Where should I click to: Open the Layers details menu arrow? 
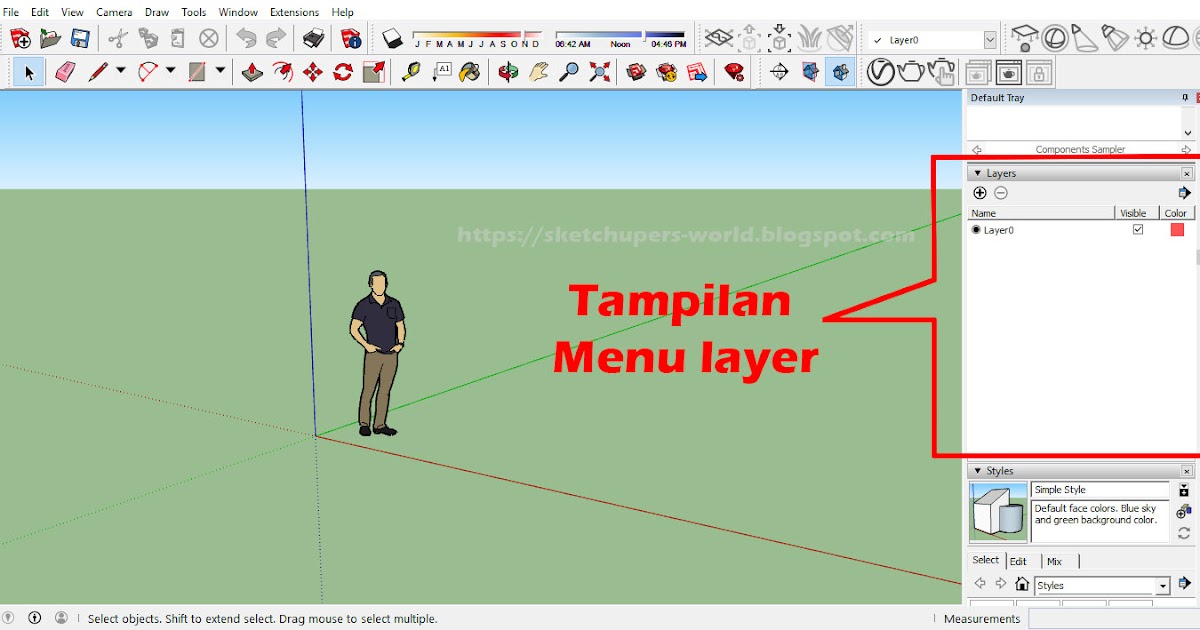tap(1185, 193)
